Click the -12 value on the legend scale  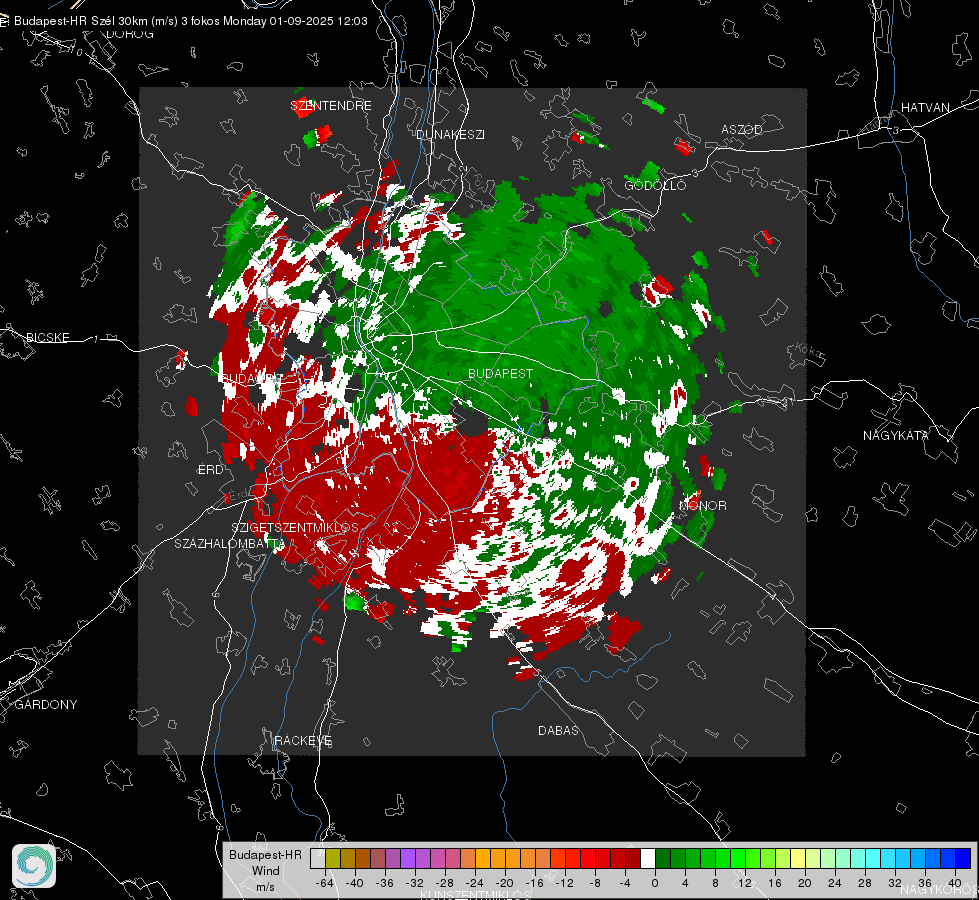[x=564, y=883]
